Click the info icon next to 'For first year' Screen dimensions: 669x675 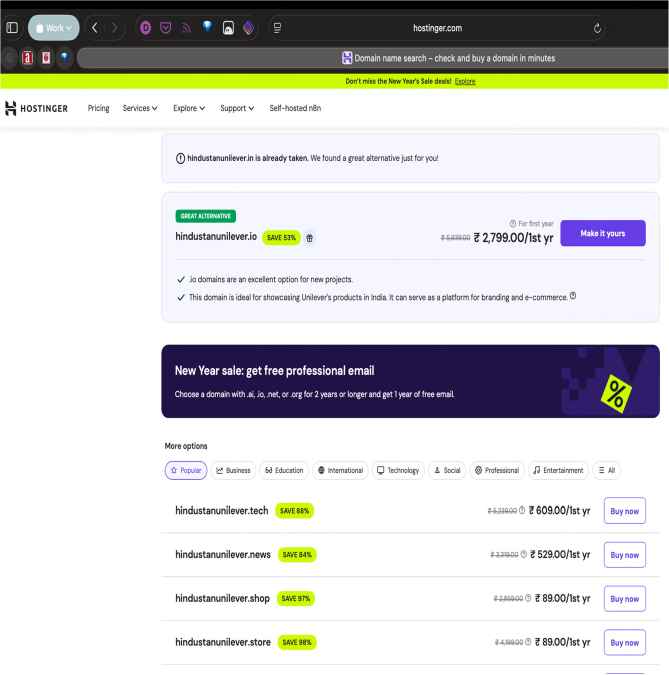coord(513,224)
